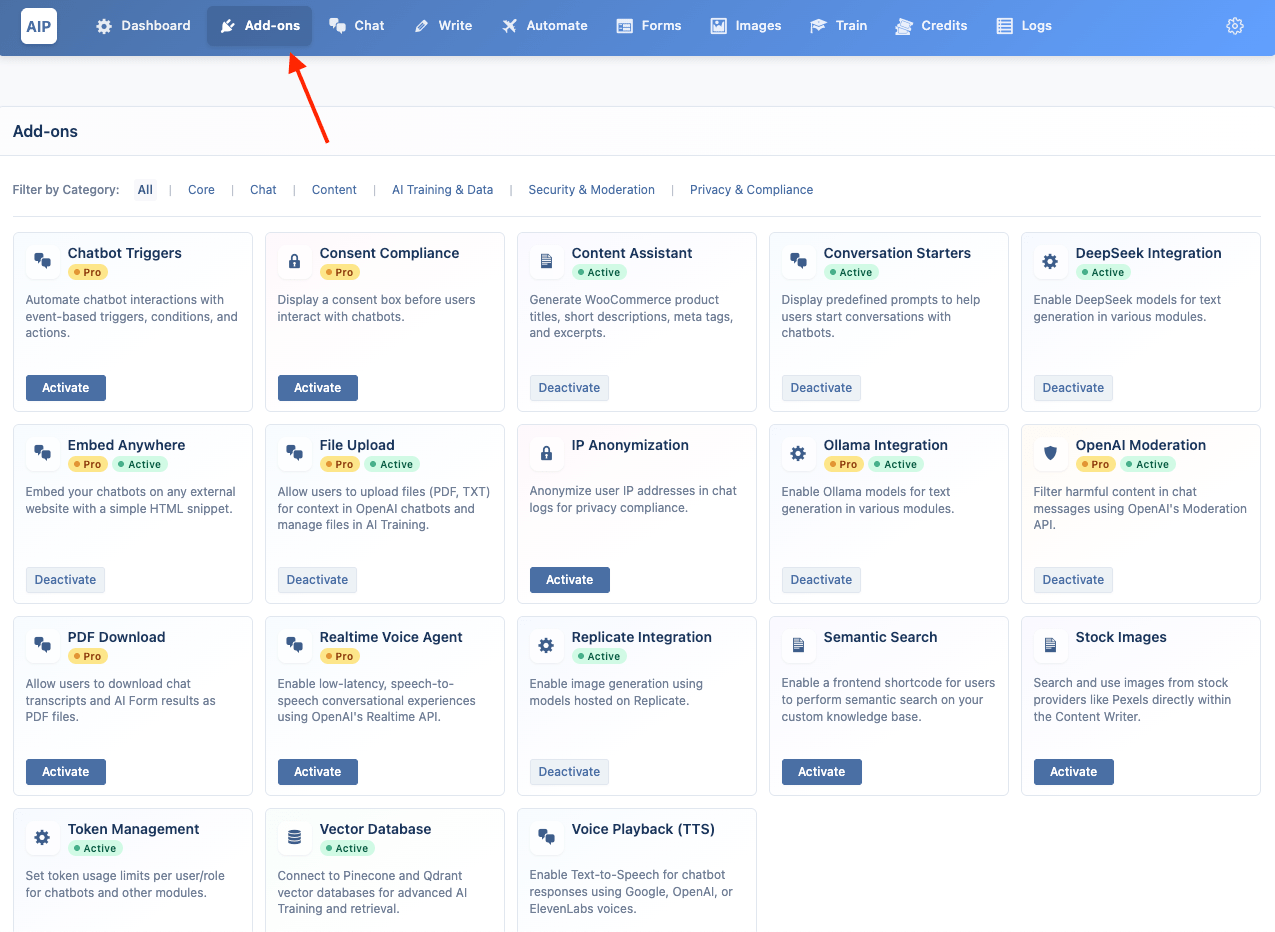This screenshot has height=932, width=1275.
Task: Filter add-ons by Core category
Action: [x=201, y=190]
